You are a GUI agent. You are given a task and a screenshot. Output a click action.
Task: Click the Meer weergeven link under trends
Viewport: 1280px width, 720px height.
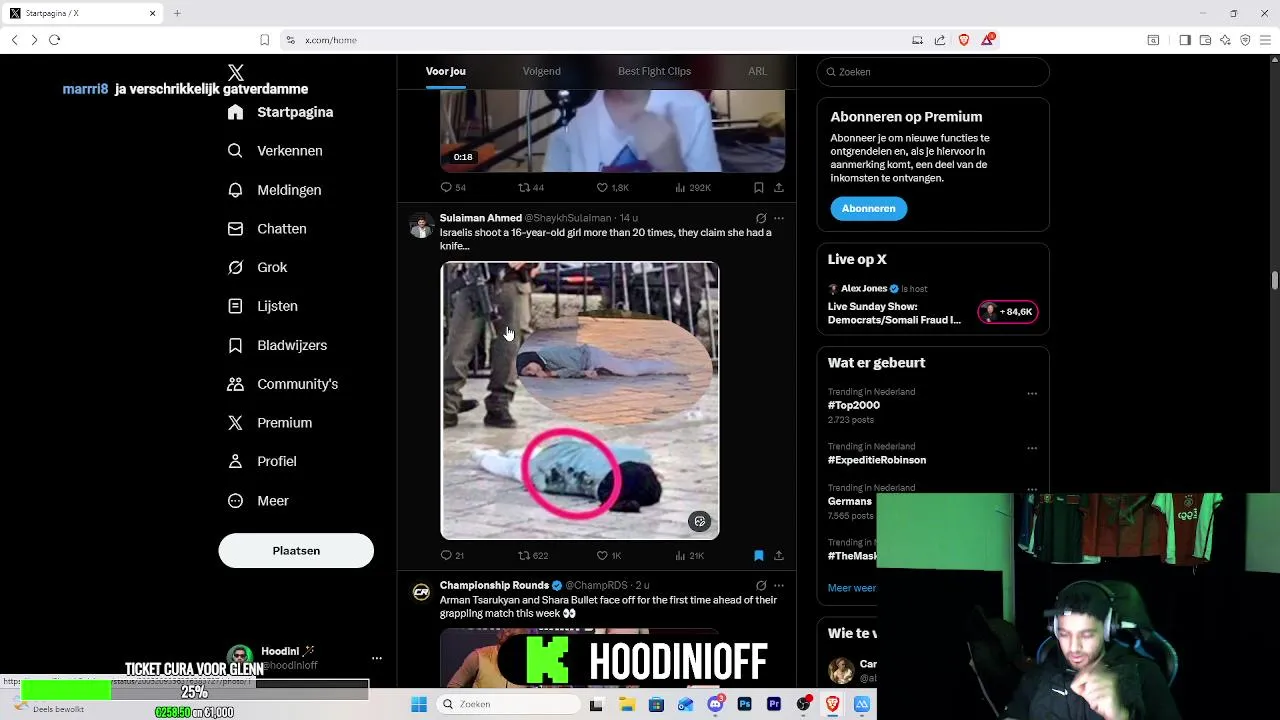852,588
